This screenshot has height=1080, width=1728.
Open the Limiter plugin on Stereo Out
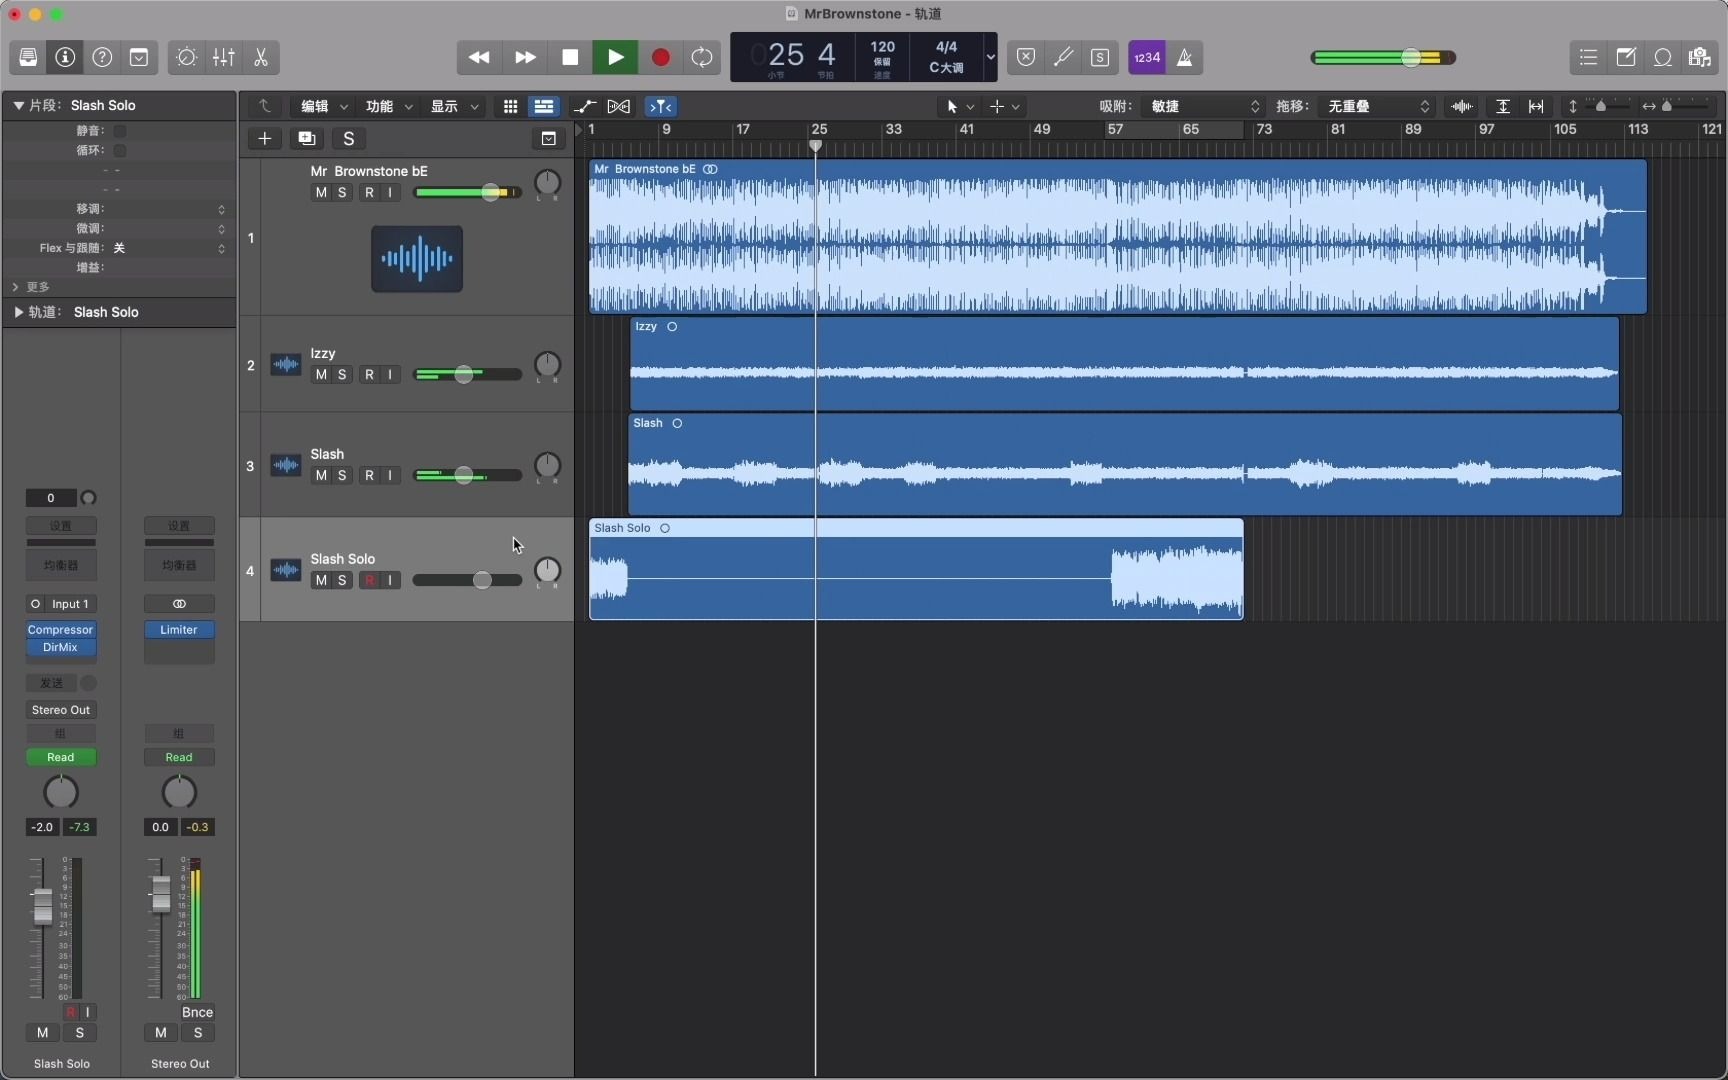179,630
